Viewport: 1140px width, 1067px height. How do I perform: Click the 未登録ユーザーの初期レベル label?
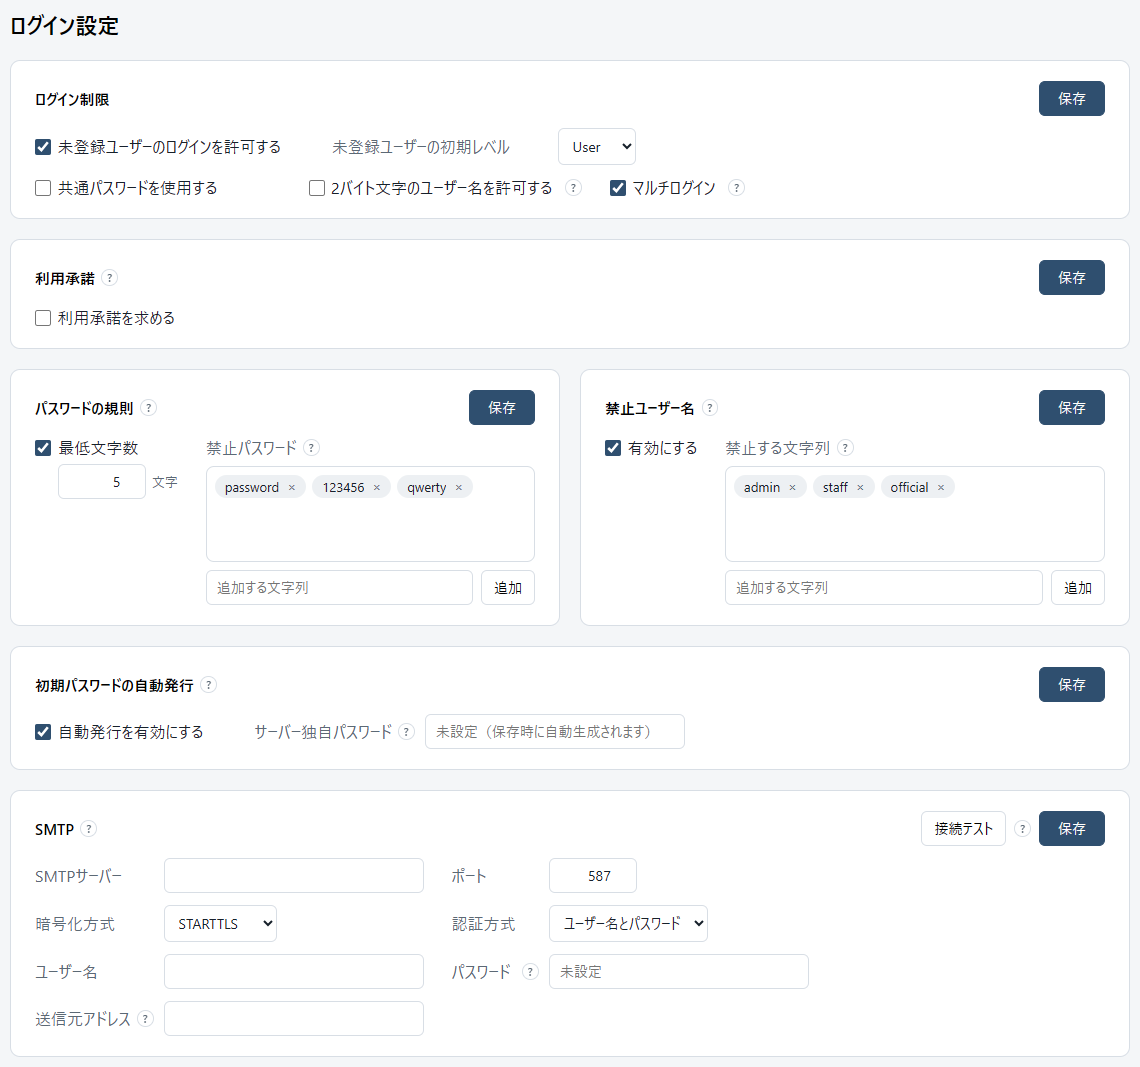[421, 148]
